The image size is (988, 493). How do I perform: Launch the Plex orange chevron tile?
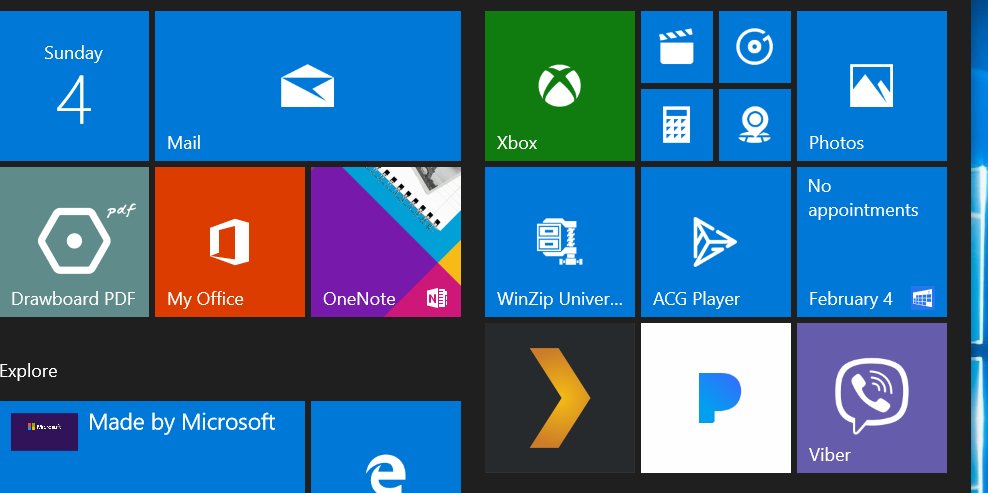(560, 398)
